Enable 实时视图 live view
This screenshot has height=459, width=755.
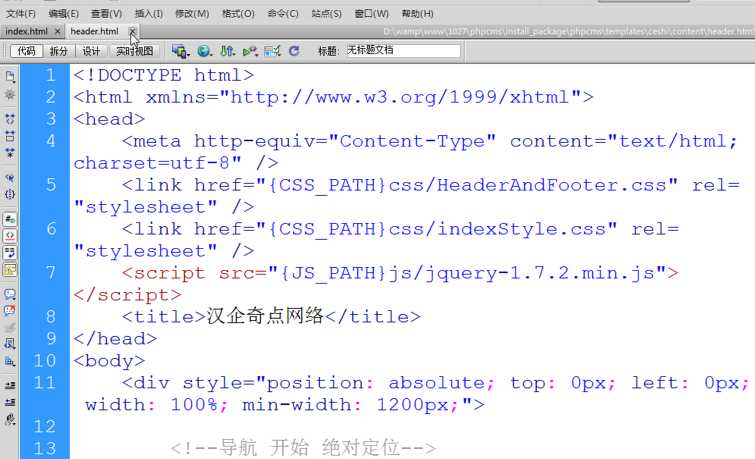[134, 51]
